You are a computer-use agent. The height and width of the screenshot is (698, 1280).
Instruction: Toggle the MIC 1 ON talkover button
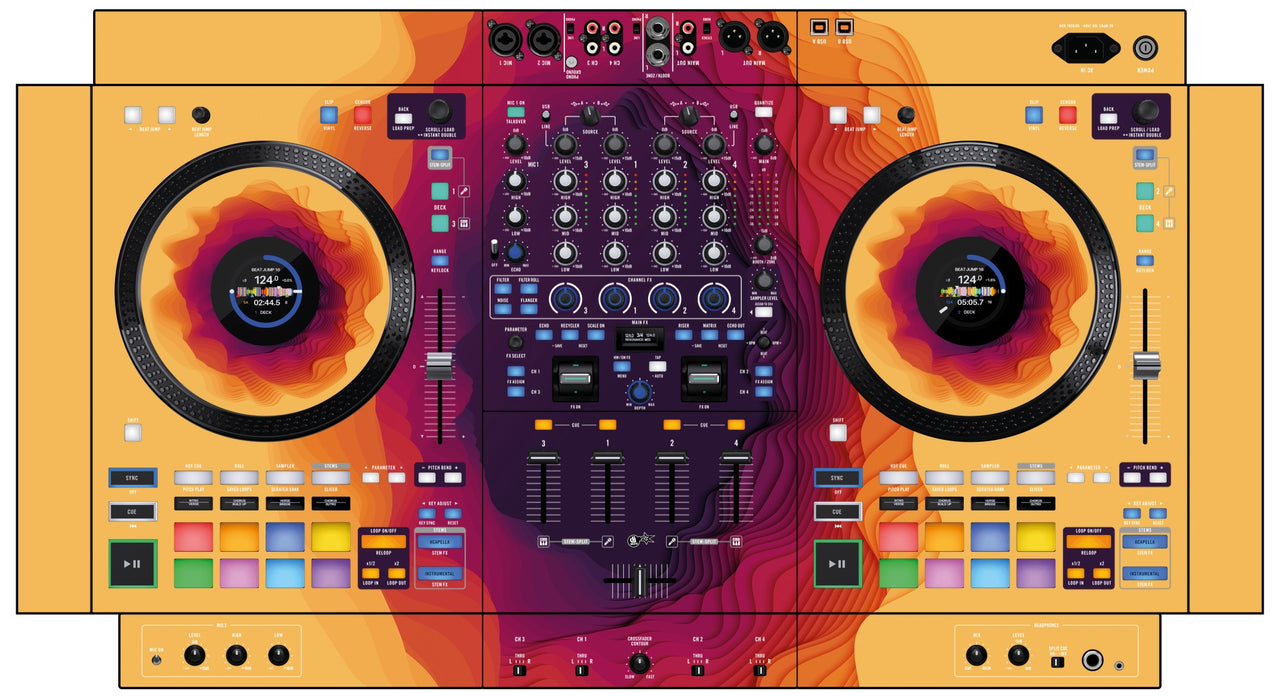click(515, 112)
